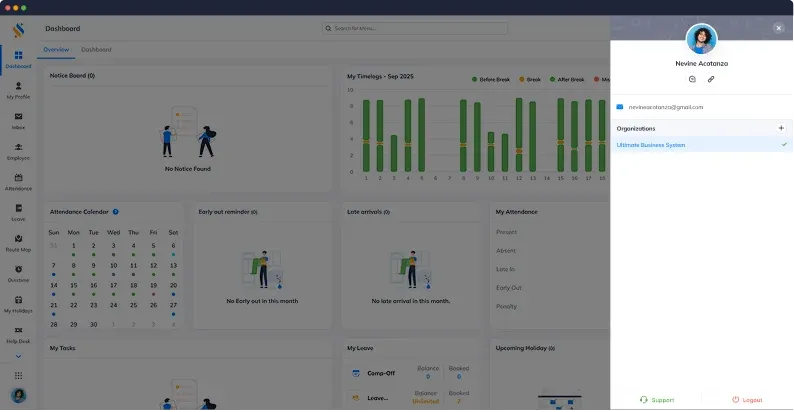Click the nevineacotanzo@gmail.com email text

[x=665, y=107]
